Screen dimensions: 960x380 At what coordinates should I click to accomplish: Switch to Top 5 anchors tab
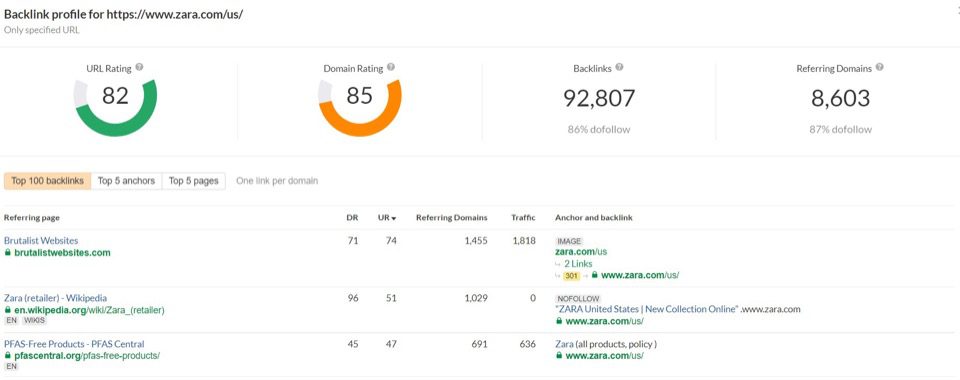[127, 181]
